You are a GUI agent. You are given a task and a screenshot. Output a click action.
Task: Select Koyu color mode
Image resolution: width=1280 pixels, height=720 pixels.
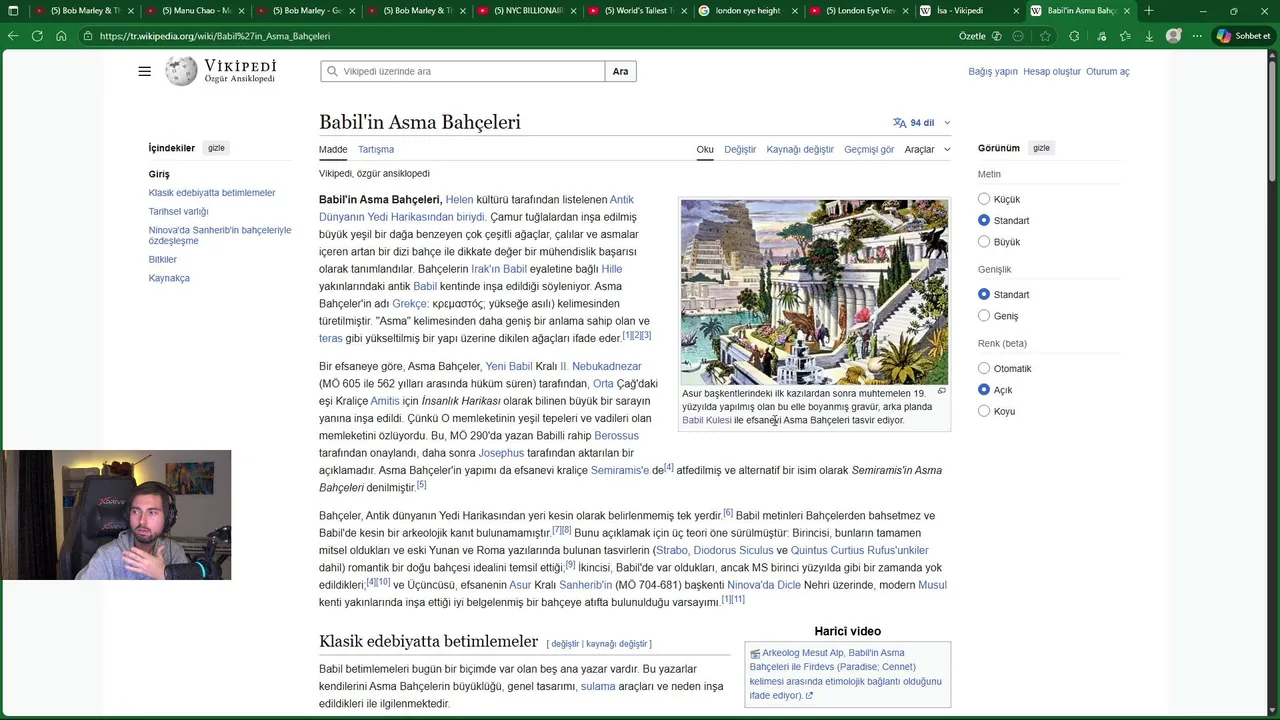[x=984, y=411]
